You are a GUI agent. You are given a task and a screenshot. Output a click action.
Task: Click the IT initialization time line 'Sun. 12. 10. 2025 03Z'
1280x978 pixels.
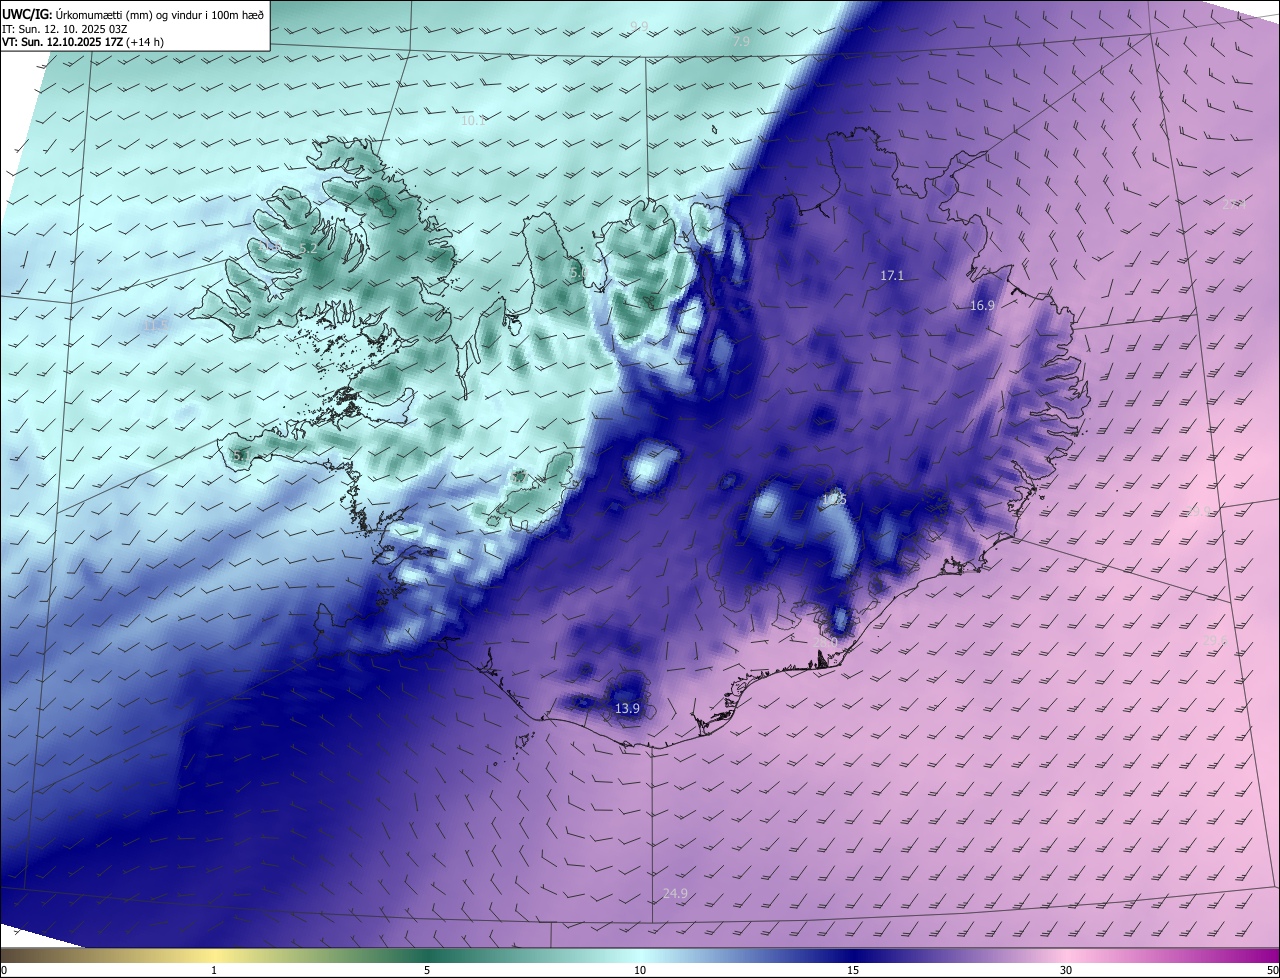[73, 29]
